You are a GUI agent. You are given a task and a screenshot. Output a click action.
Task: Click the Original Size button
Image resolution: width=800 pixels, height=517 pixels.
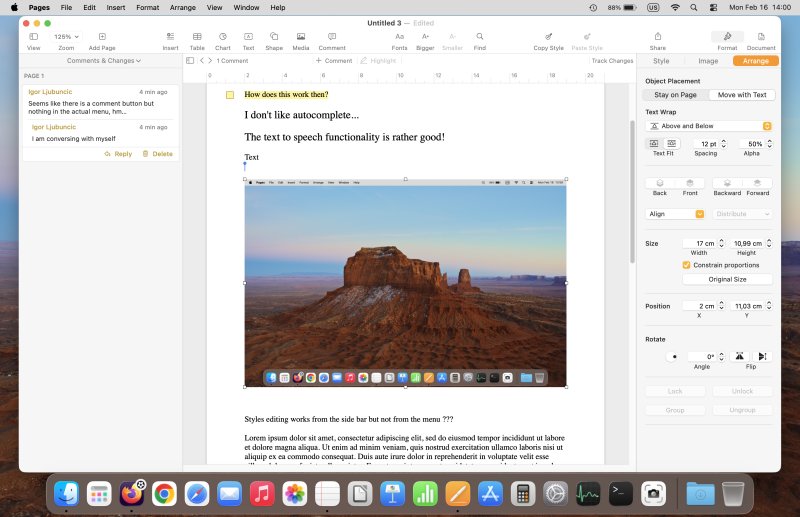(x=728, y=280)
